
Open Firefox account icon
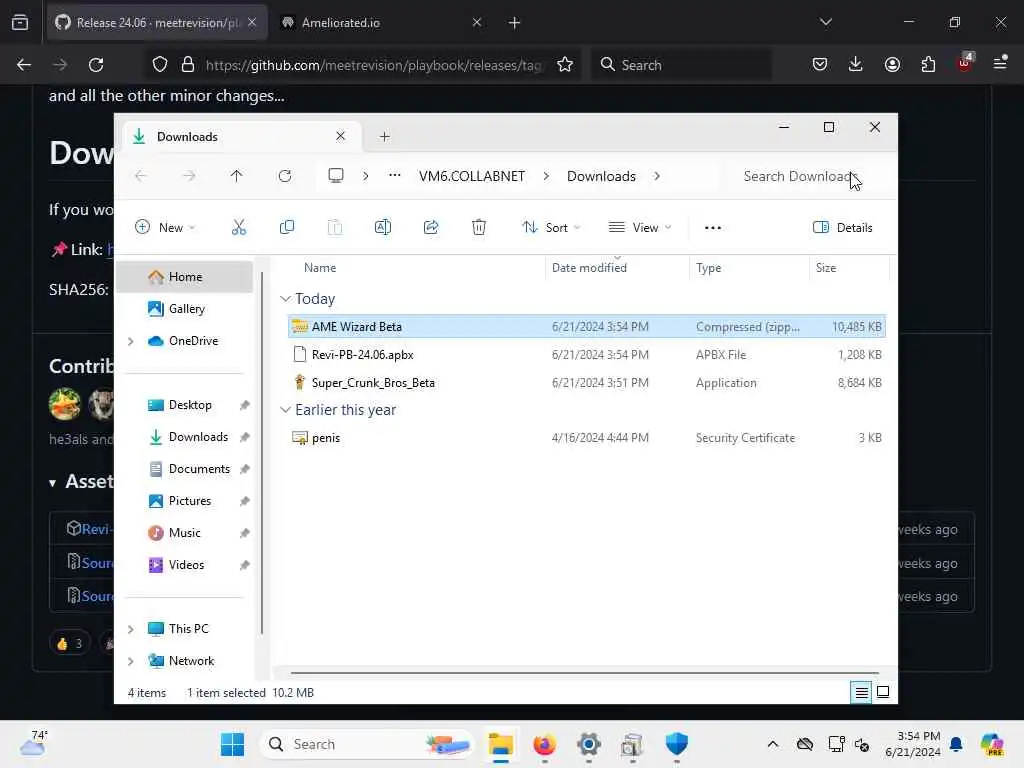pos(892,64)
